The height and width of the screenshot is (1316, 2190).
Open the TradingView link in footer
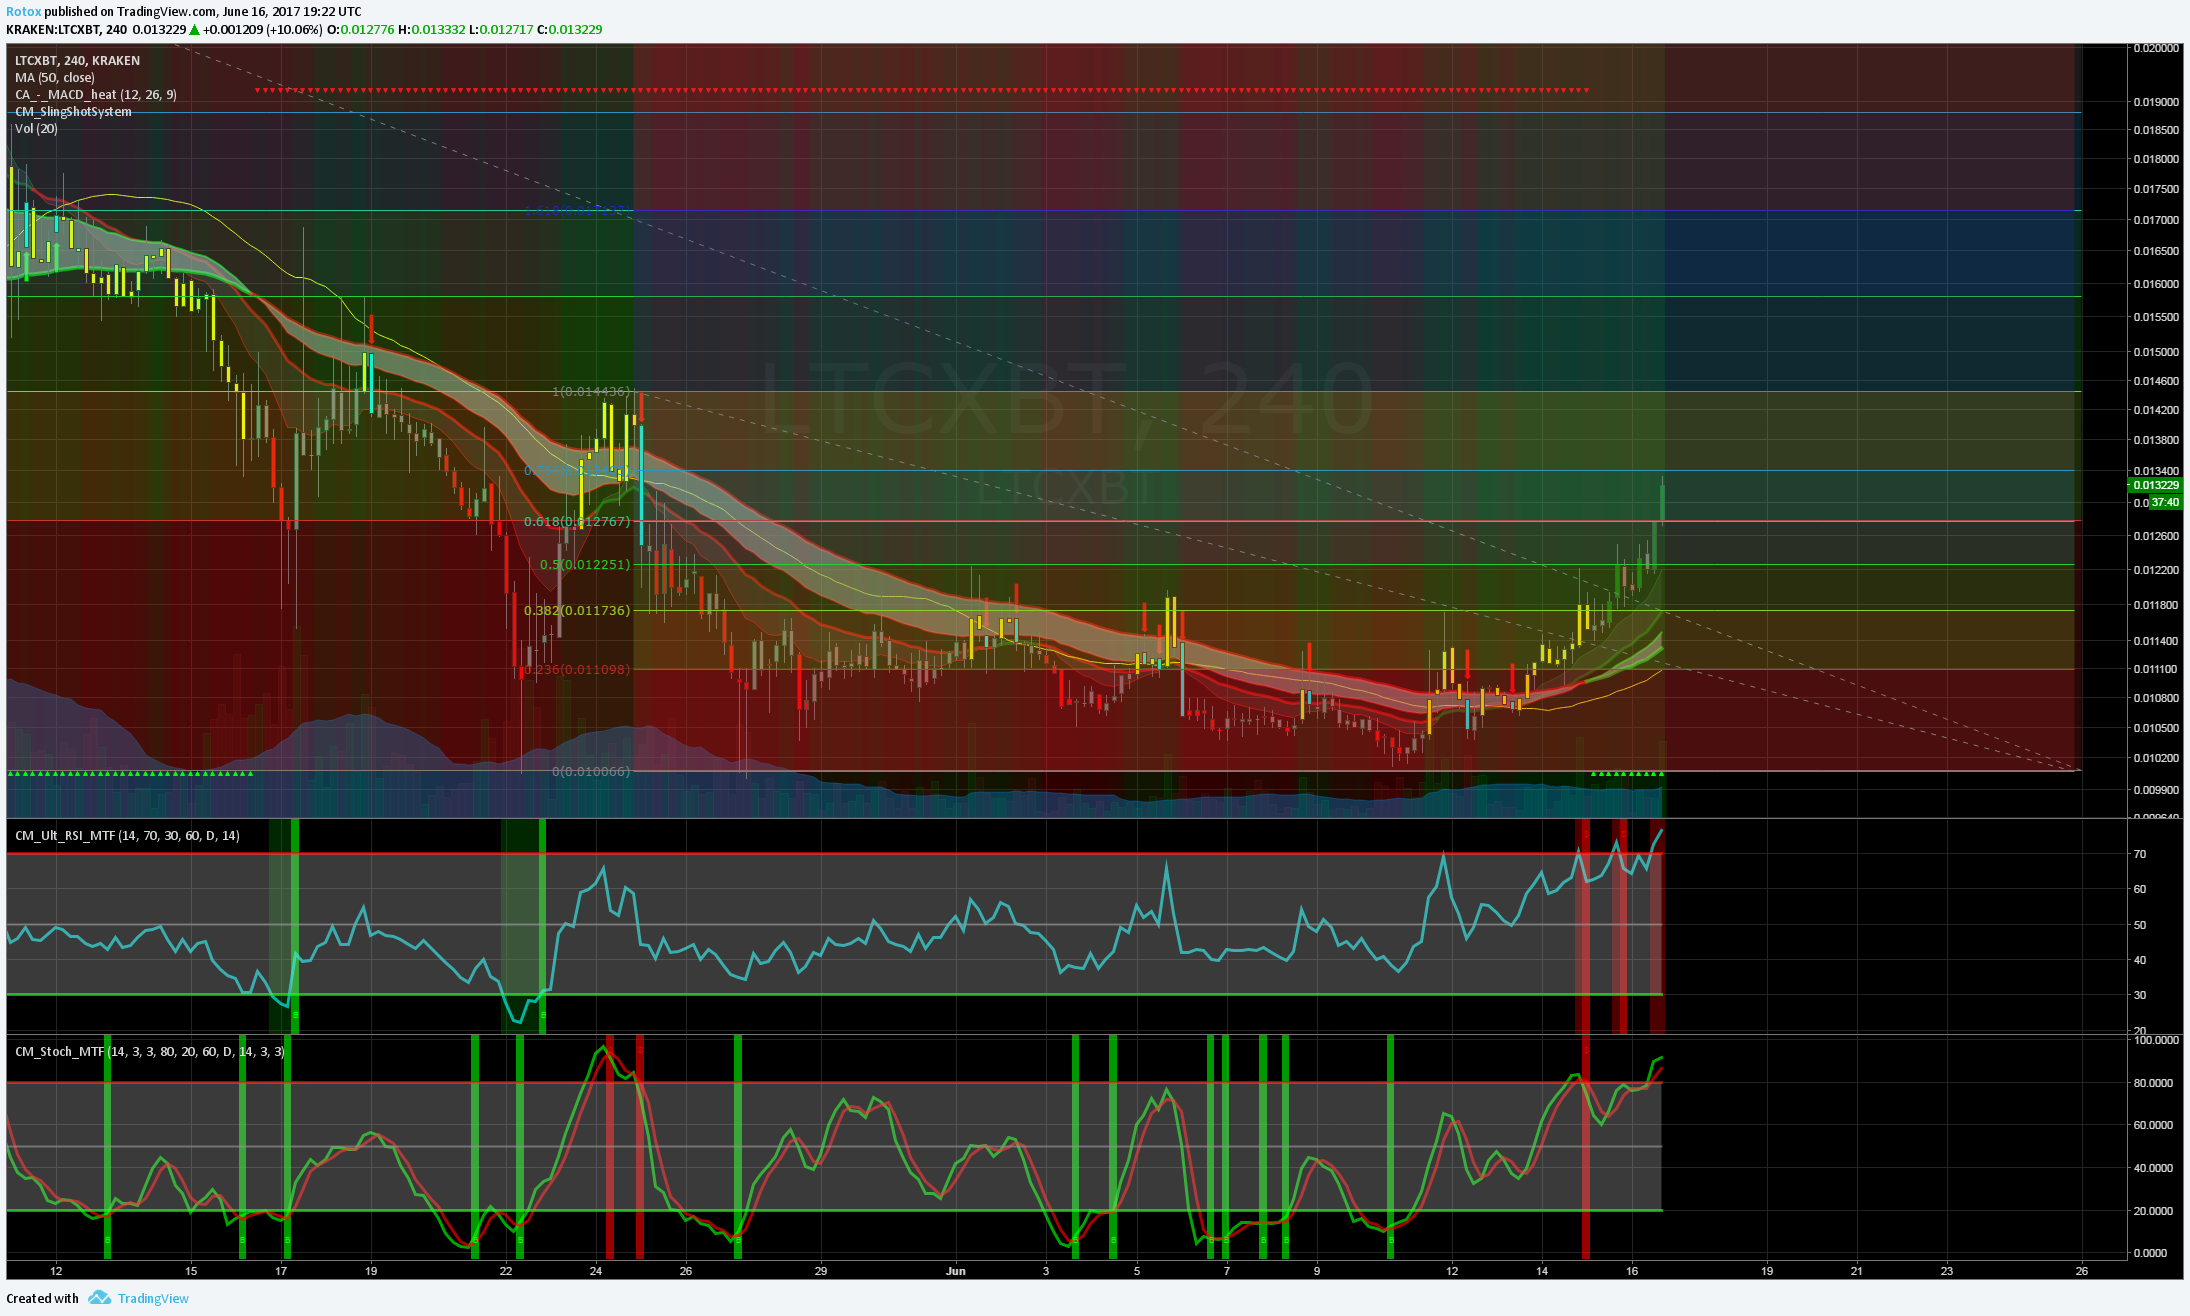pos(153,1298)
